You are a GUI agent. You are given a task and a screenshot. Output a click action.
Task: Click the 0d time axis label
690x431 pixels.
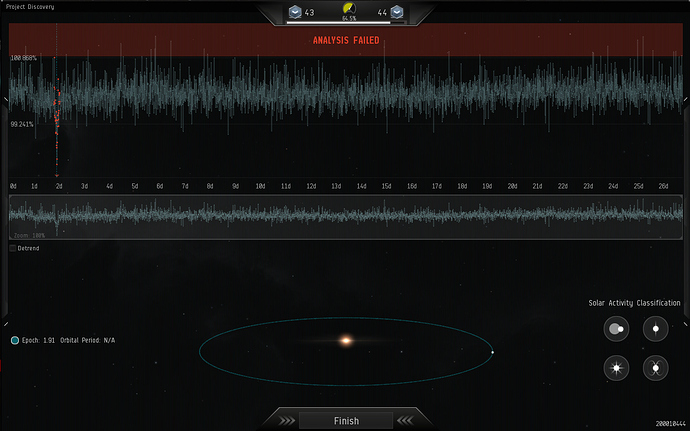(13, 186)
